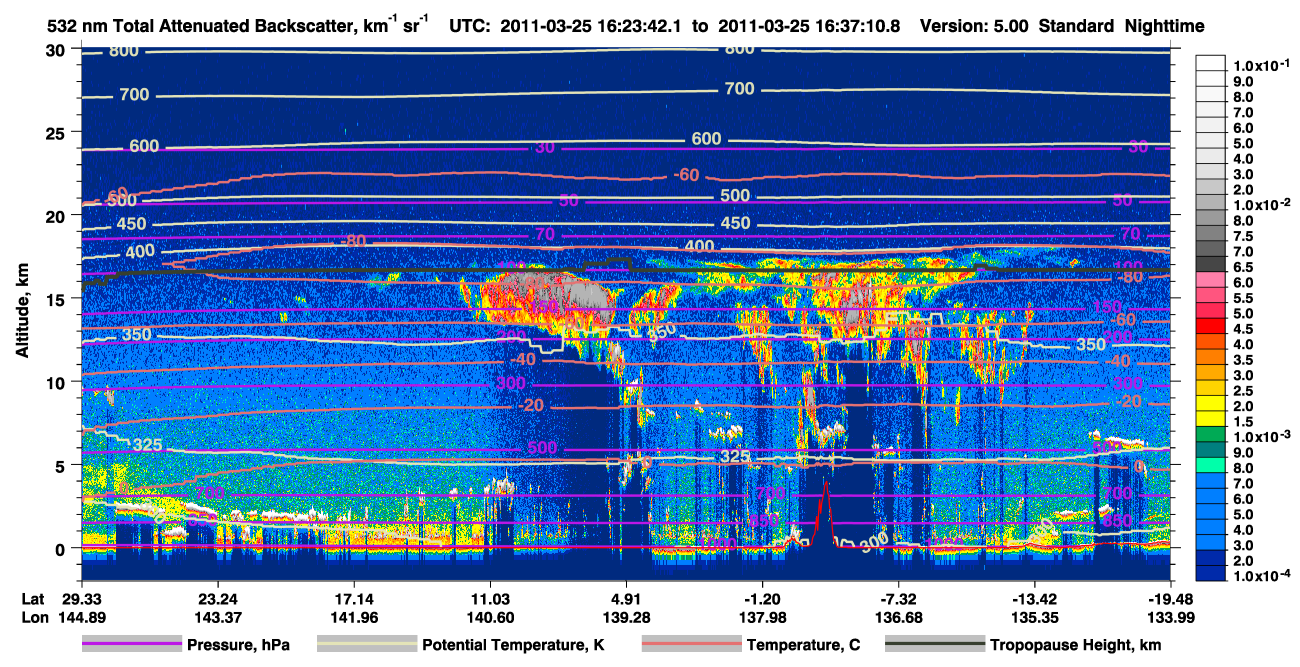Click longitude value 141.96
Image resolution: width=1300 pixels, height=667 pixels.
tap(353, 617)
